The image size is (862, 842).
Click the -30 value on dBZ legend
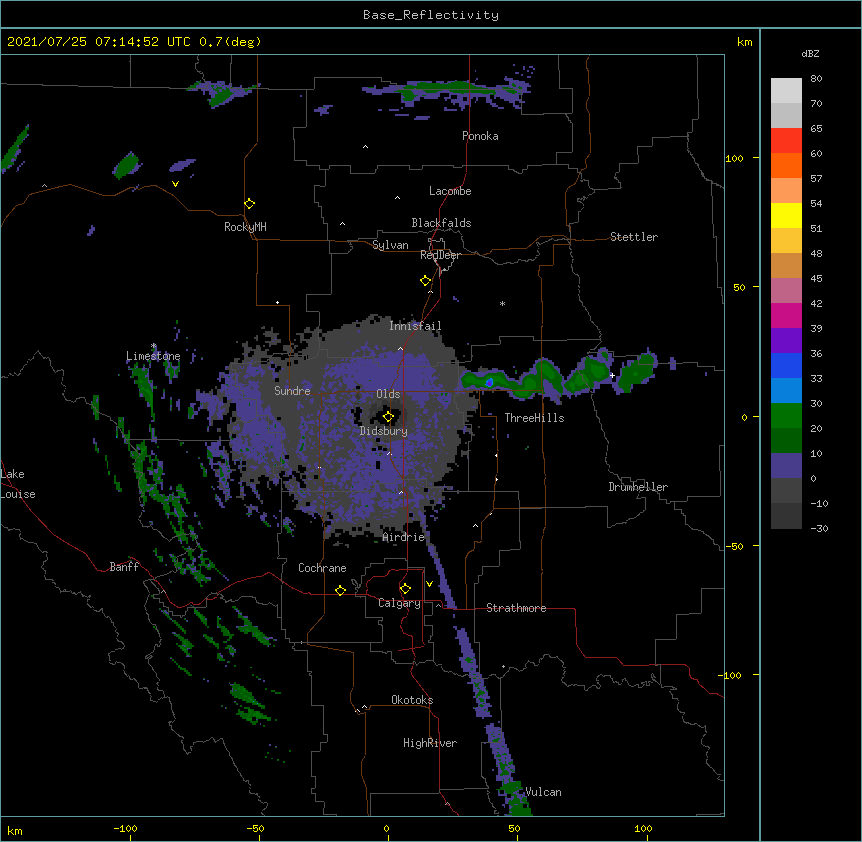tap(819, 528)
